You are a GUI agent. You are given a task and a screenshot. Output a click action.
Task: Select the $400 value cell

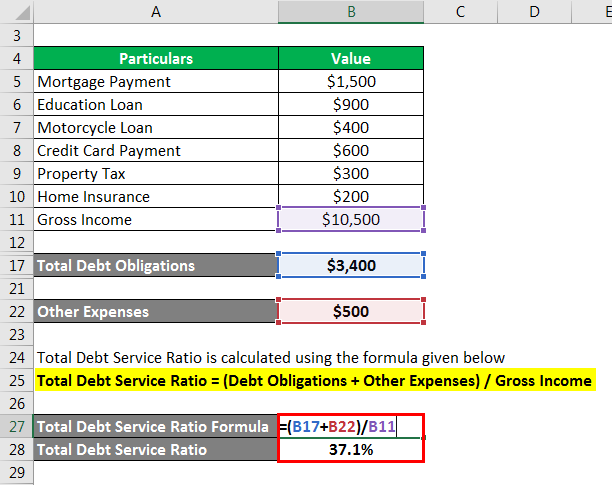pyautogui.click(x=351, y=128)
